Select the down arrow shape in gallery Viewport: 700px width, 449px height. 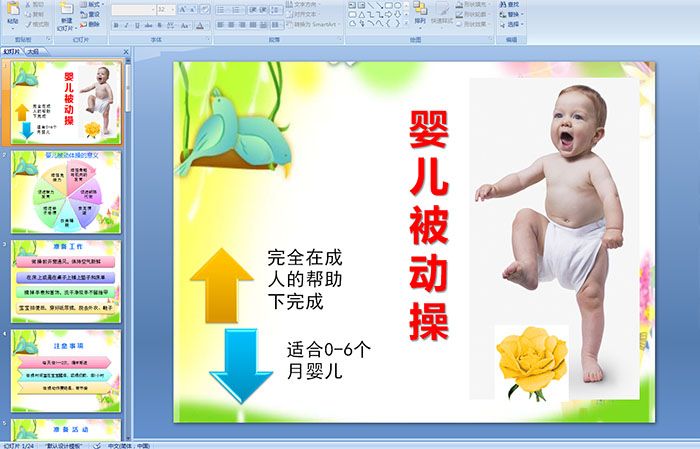pos(397,15)
